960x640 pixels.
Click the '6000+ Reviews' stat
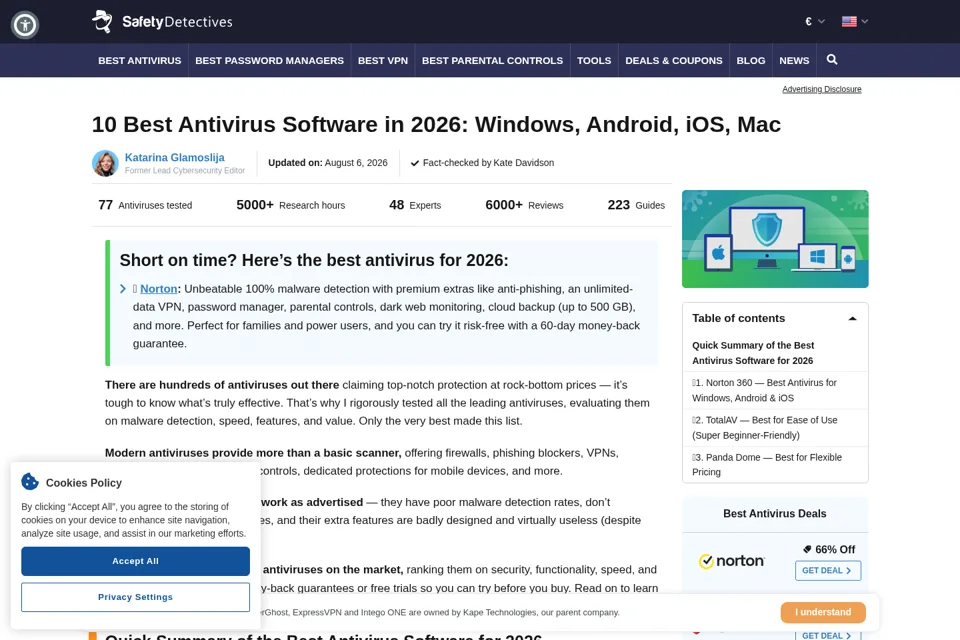[x=524, y=205]
